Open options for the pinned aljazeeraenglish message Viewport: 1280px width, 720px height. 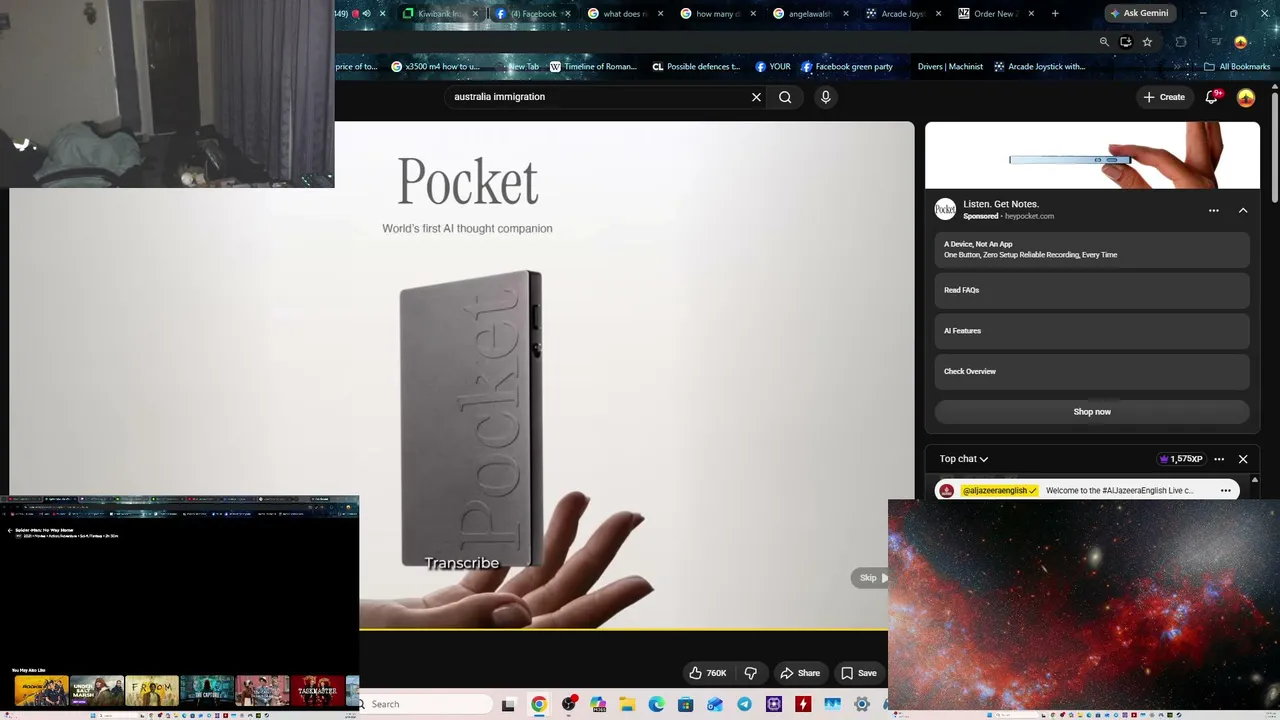(x=1226, y=491)
